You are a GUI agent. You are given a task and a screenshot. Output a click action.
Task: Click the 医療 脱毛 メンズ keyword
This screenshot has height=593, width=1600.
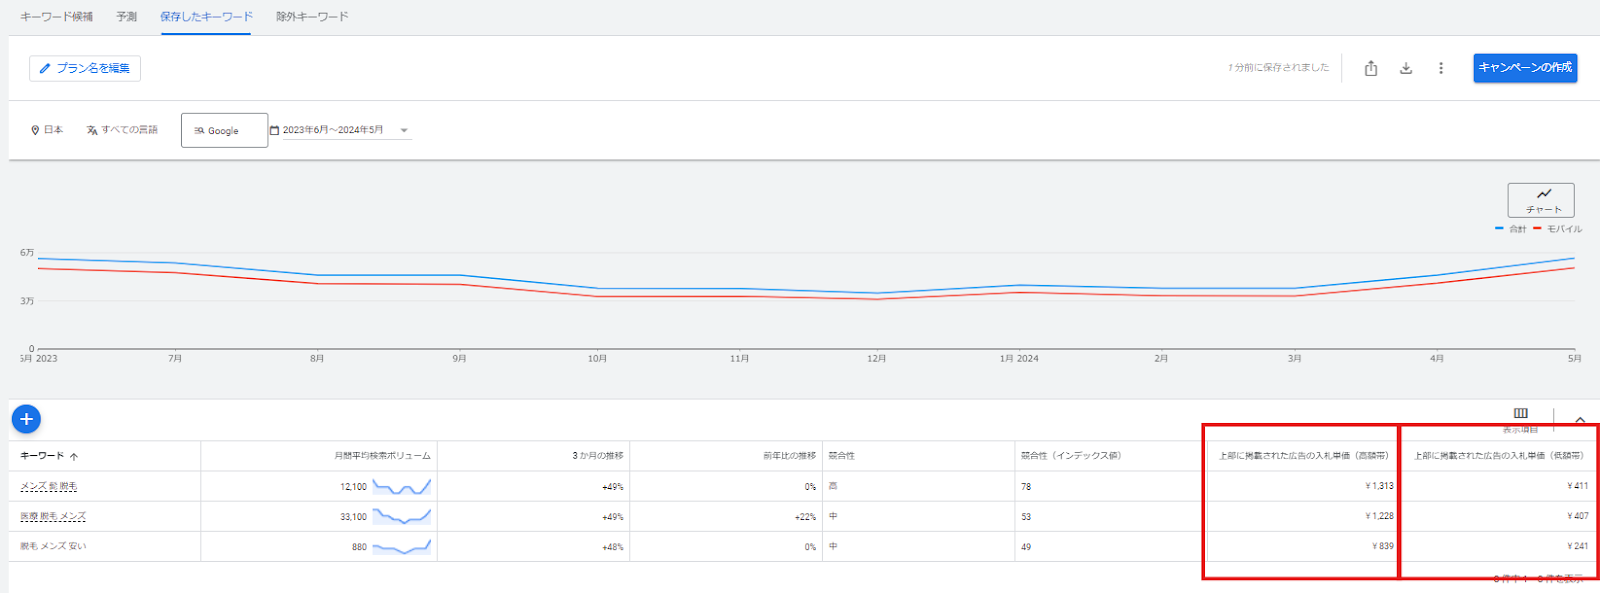click(53, 517)
